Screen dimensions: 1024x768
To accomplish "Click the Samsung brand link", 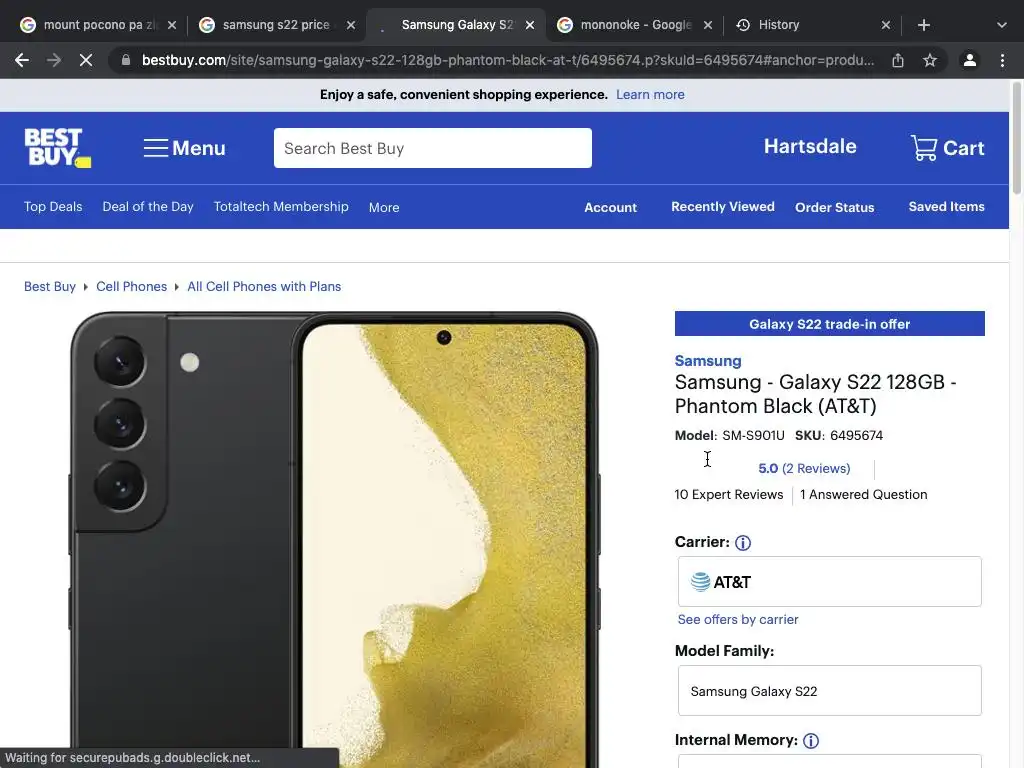I will [x=708, y=360].
